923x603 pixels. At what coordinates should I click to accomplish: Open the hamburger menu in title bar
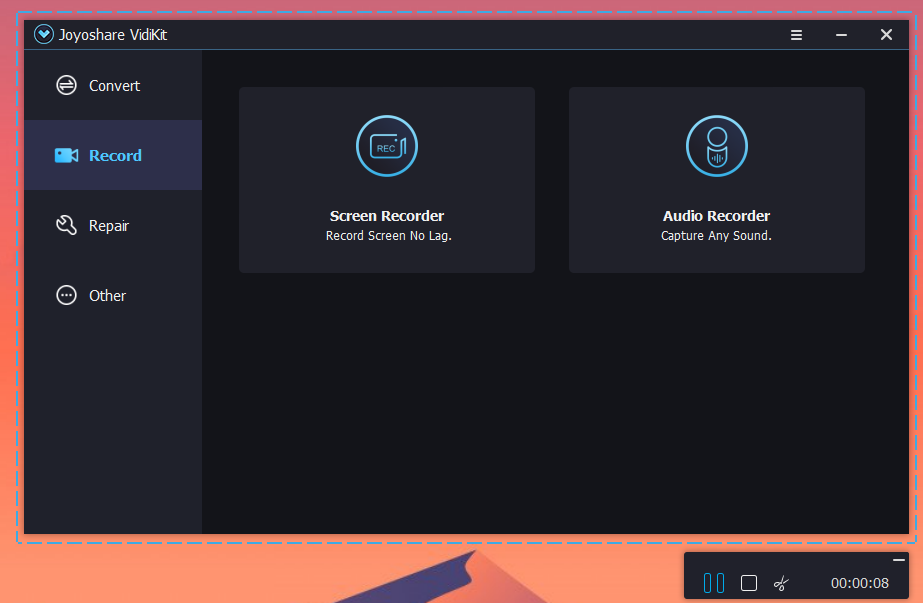tap(796, 35)
